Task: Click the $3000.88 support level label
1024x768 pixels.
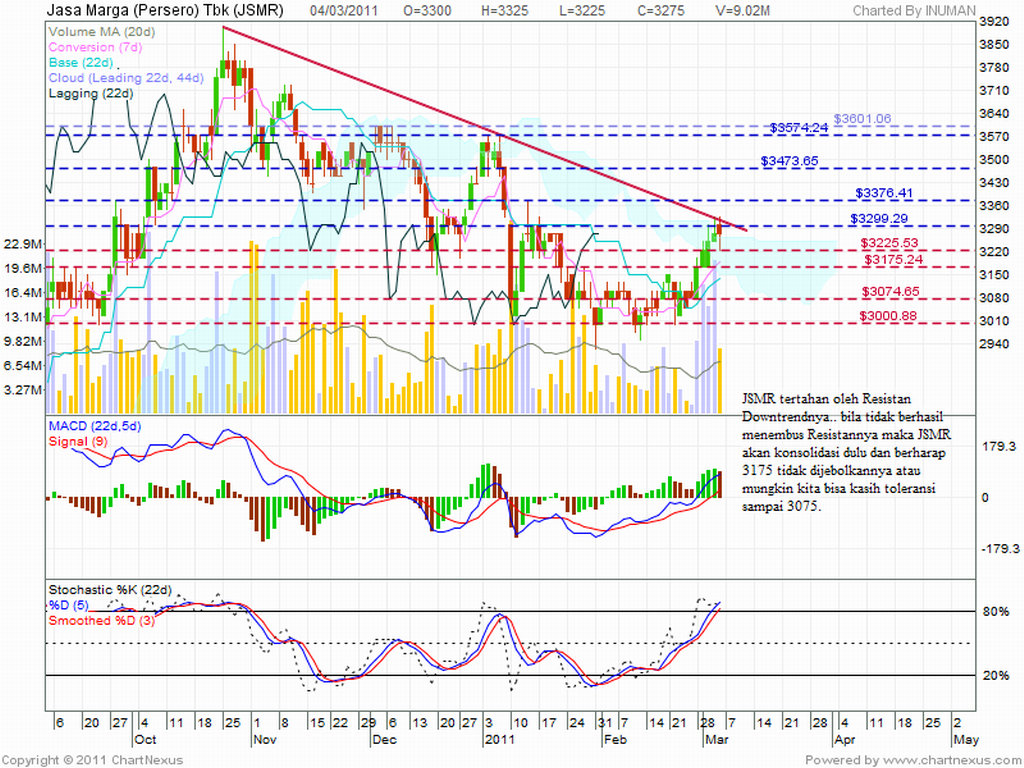Action: pyautogui.click(x=888, y=316)
